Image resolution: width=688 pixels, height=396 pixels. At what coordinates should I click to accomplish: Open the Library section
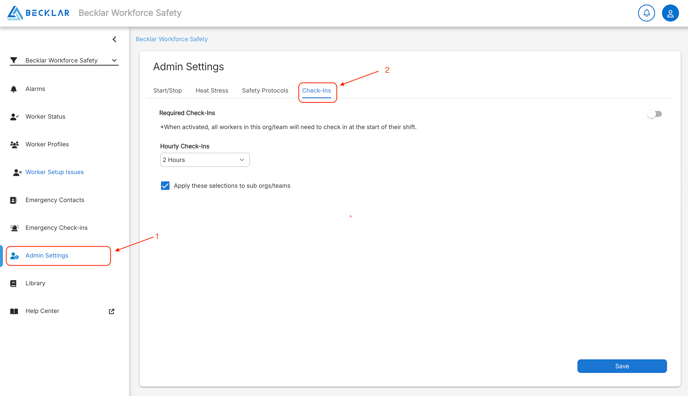click(x=35, y=283)
